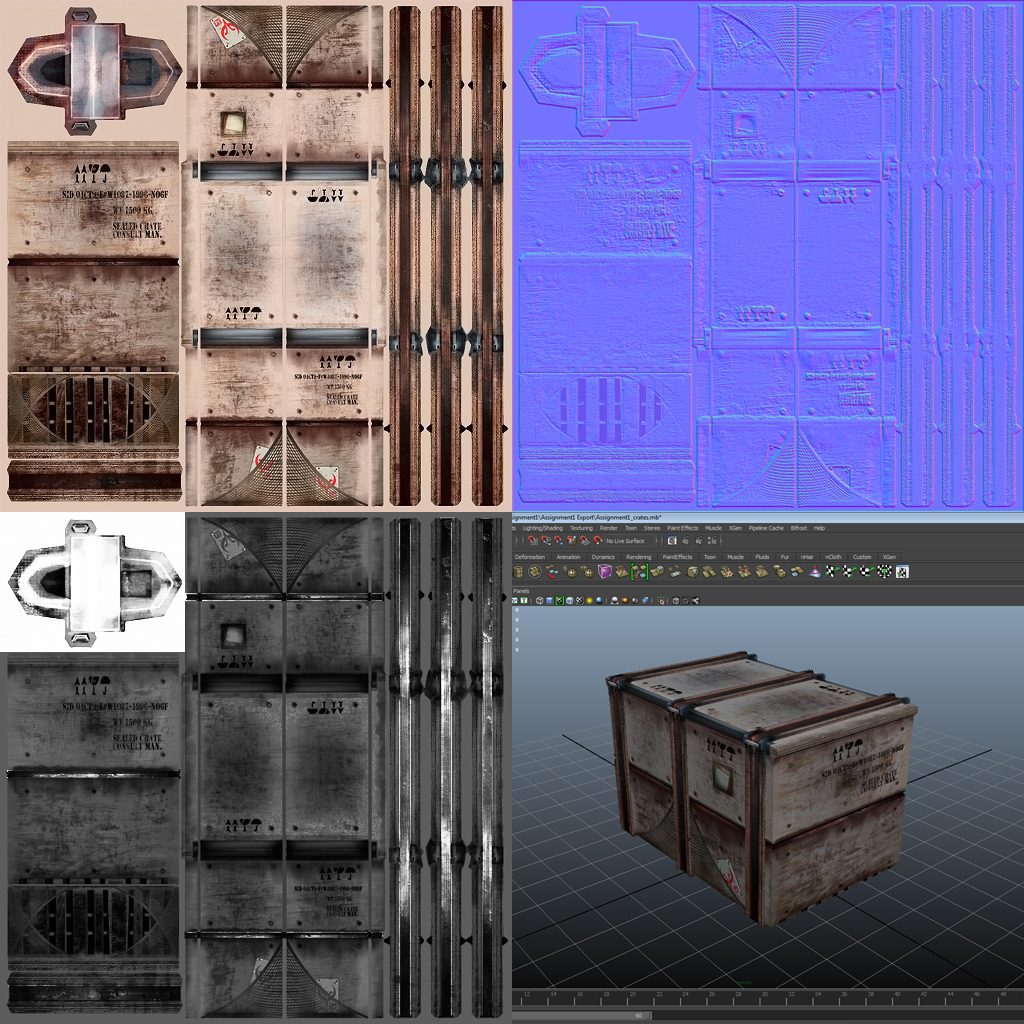Click the share icon at the panel toolbar end
This screenshot has height=1024, width=1024.
point(697,602)
